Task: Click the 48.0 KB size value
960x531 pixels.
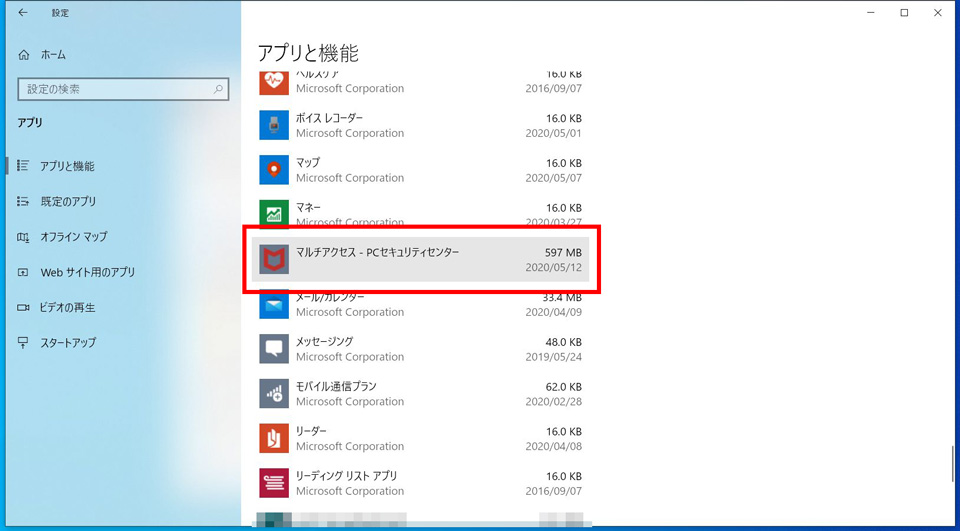Action: (563, 342)
